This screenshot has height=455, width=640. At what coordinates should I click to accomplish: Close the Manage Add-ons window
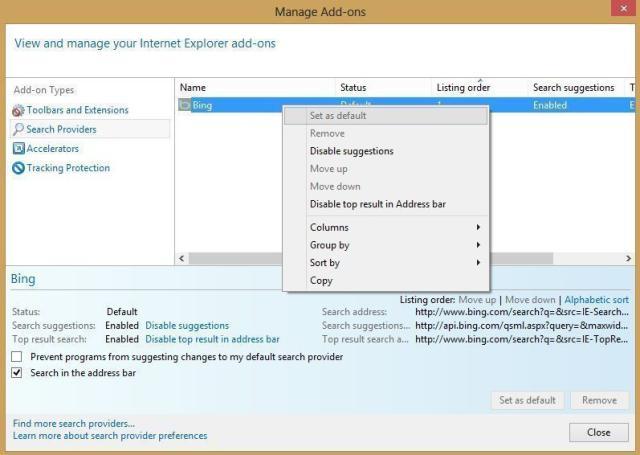(x=623, y=8)
